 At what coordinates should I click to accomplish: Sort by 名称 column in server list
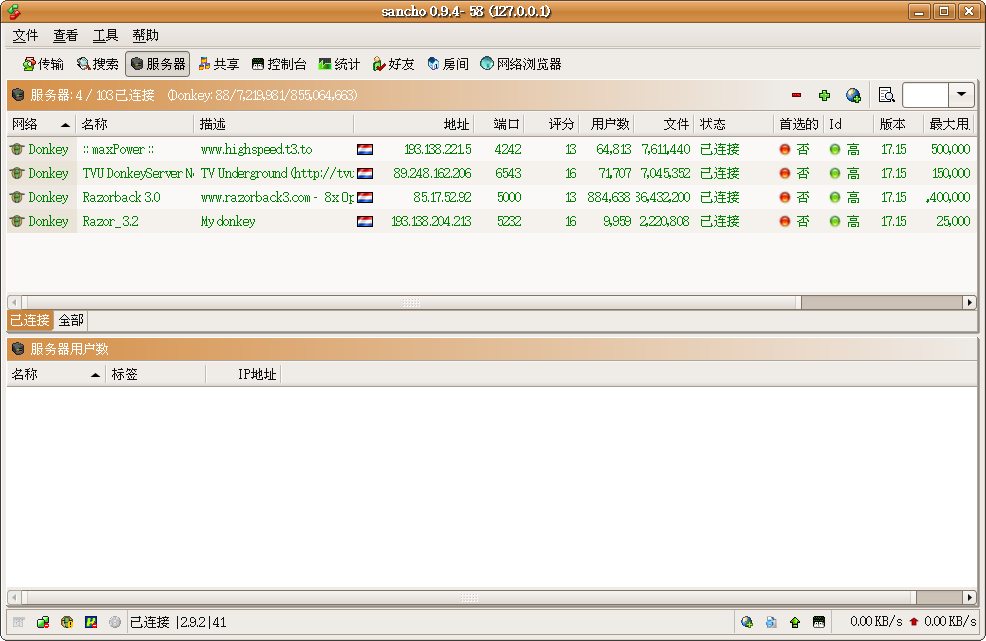tap(135, 125)
